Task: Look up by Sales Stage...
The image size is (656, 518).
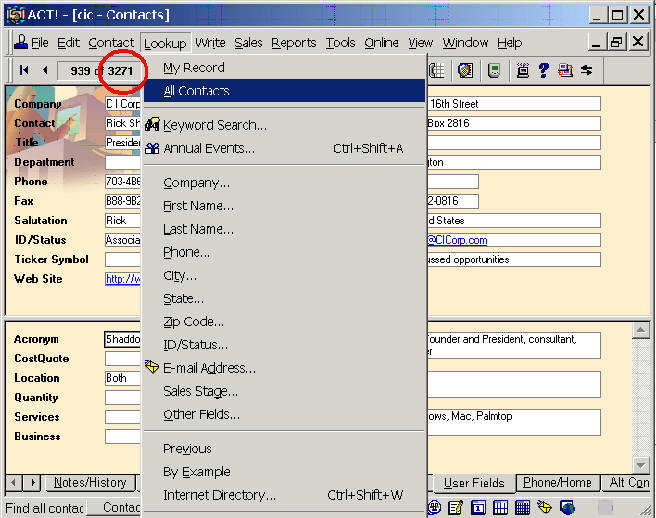Action: pos(284,391)
